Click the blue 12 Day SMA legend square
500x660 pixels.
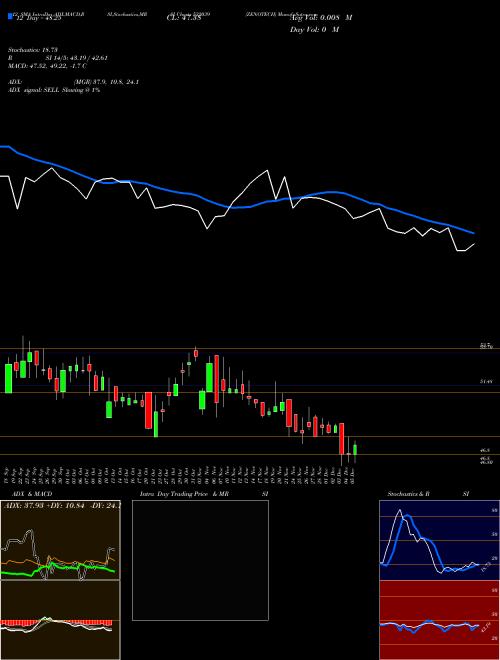point(10,16)
